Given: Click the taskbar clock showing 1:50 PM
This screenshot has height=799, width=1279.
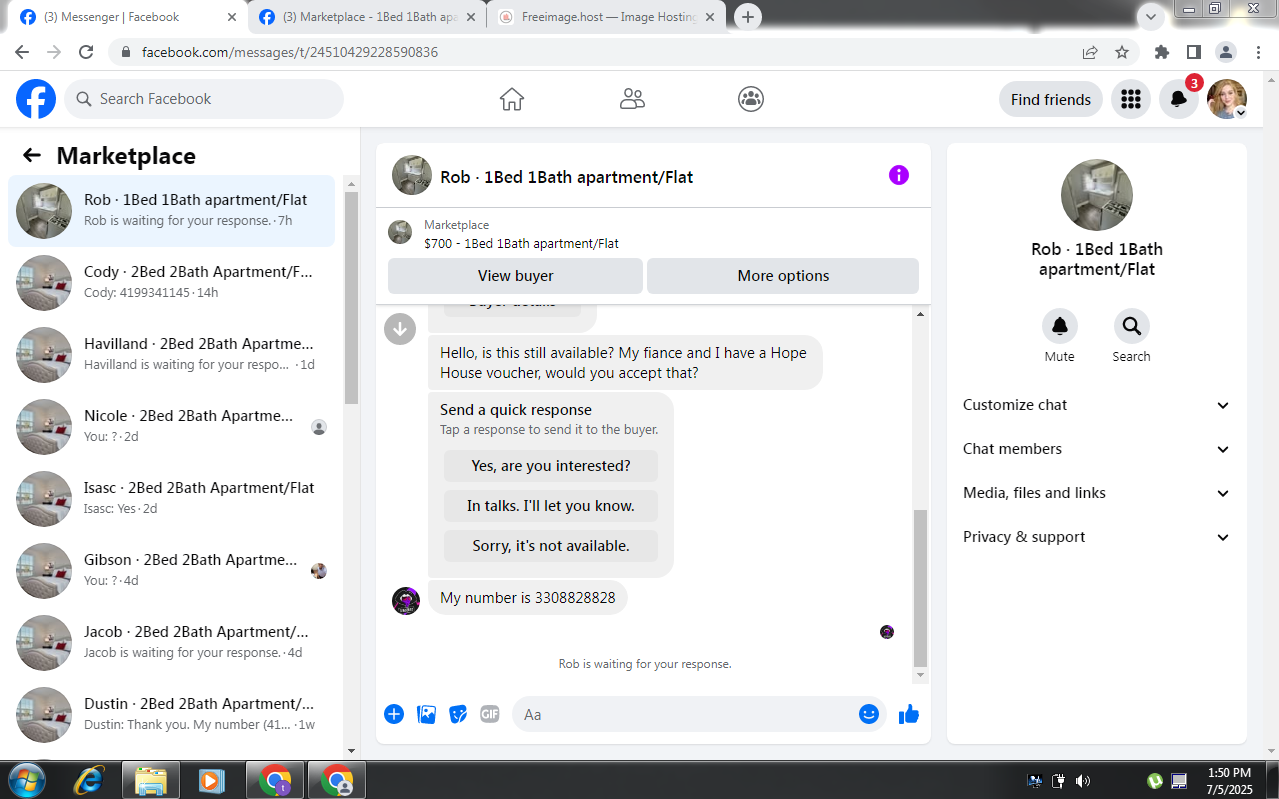Looking at the screenshot, I should (x=1229, y=780).
